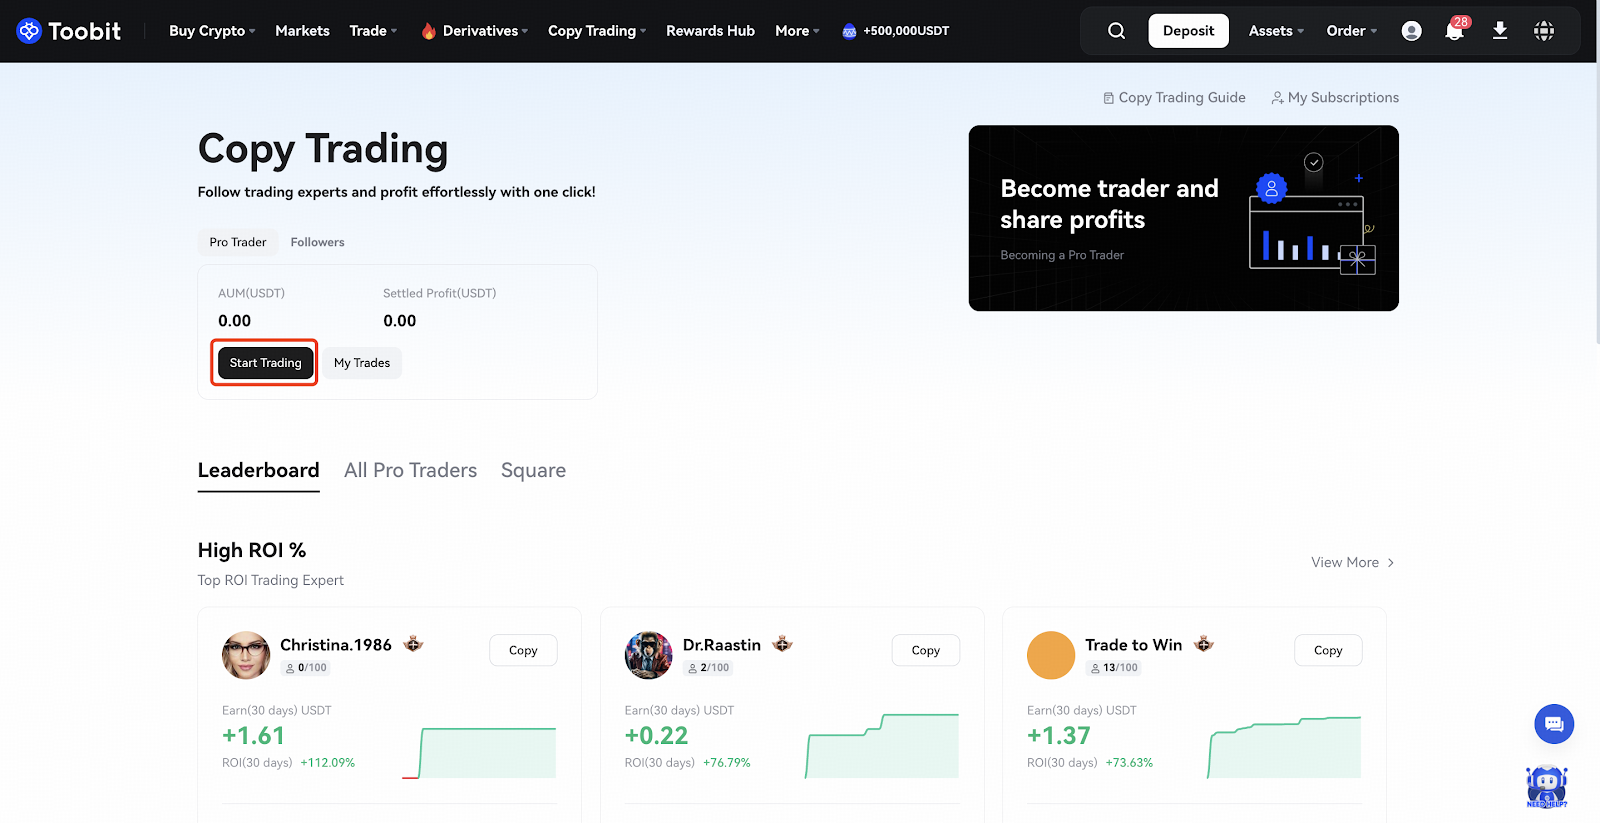Copy trader Christina.1986
The height and width of the screenshot is (823, 1600).
523,650
